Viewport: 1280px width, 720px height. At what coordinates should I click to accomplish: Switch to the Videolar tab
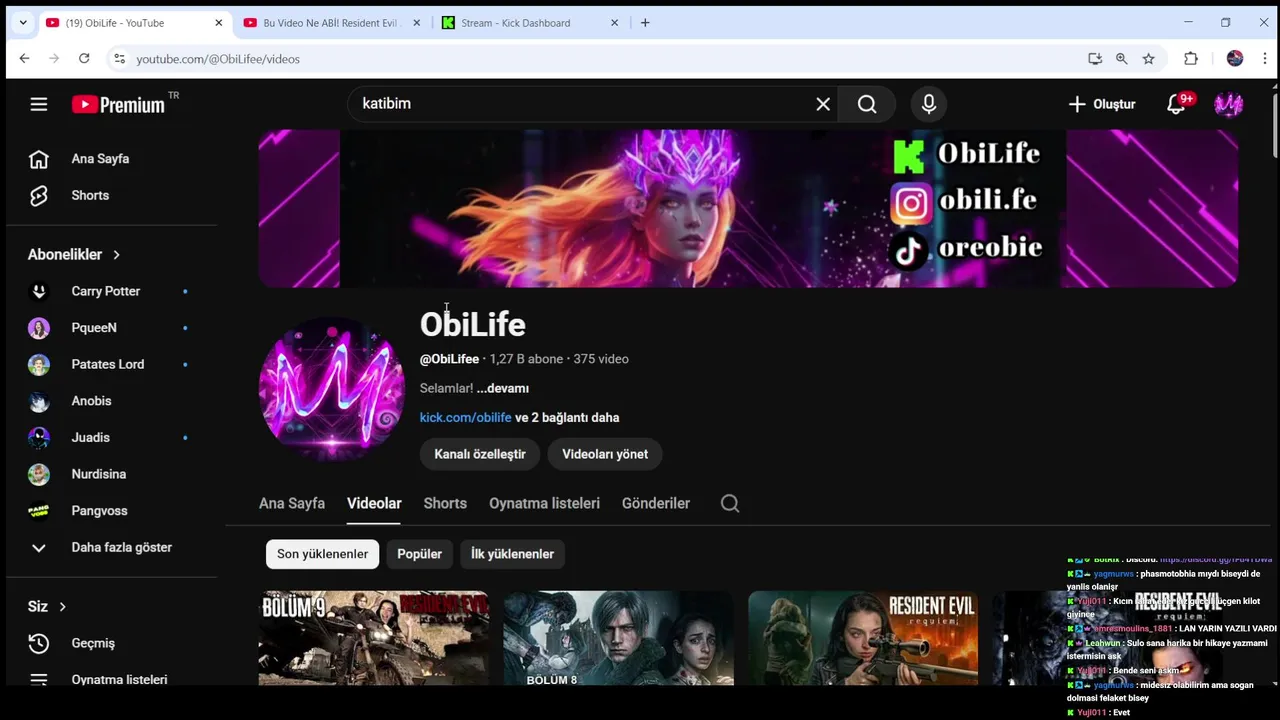point(374,503)
